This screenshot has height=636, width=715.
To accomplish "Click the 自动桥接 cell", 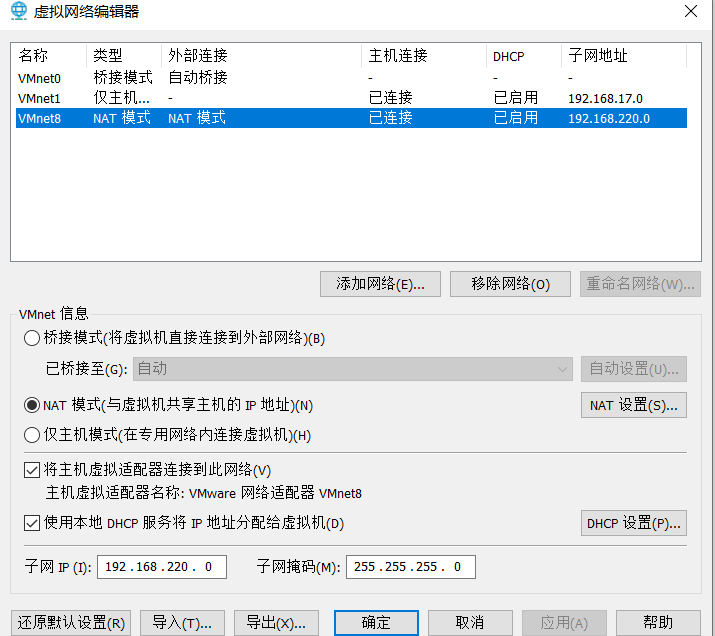I will [198, 78].
